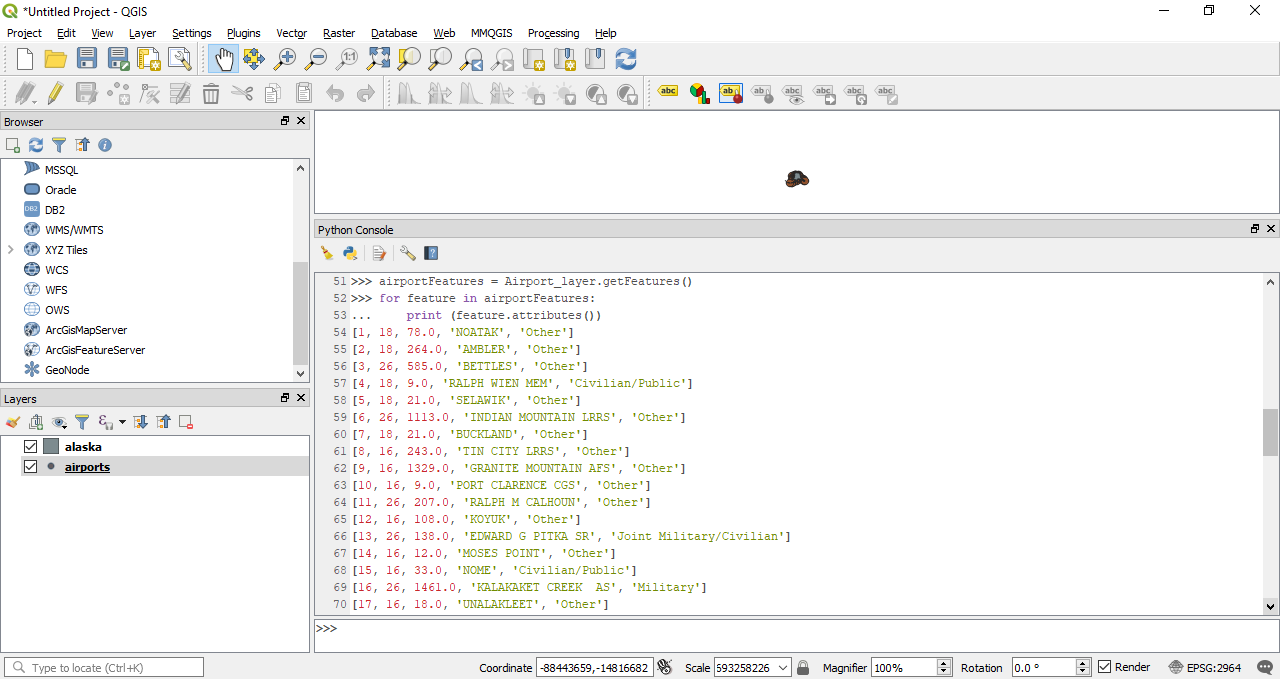Open the Processing menu
The image size is (1280, 679).
(553, 33)
